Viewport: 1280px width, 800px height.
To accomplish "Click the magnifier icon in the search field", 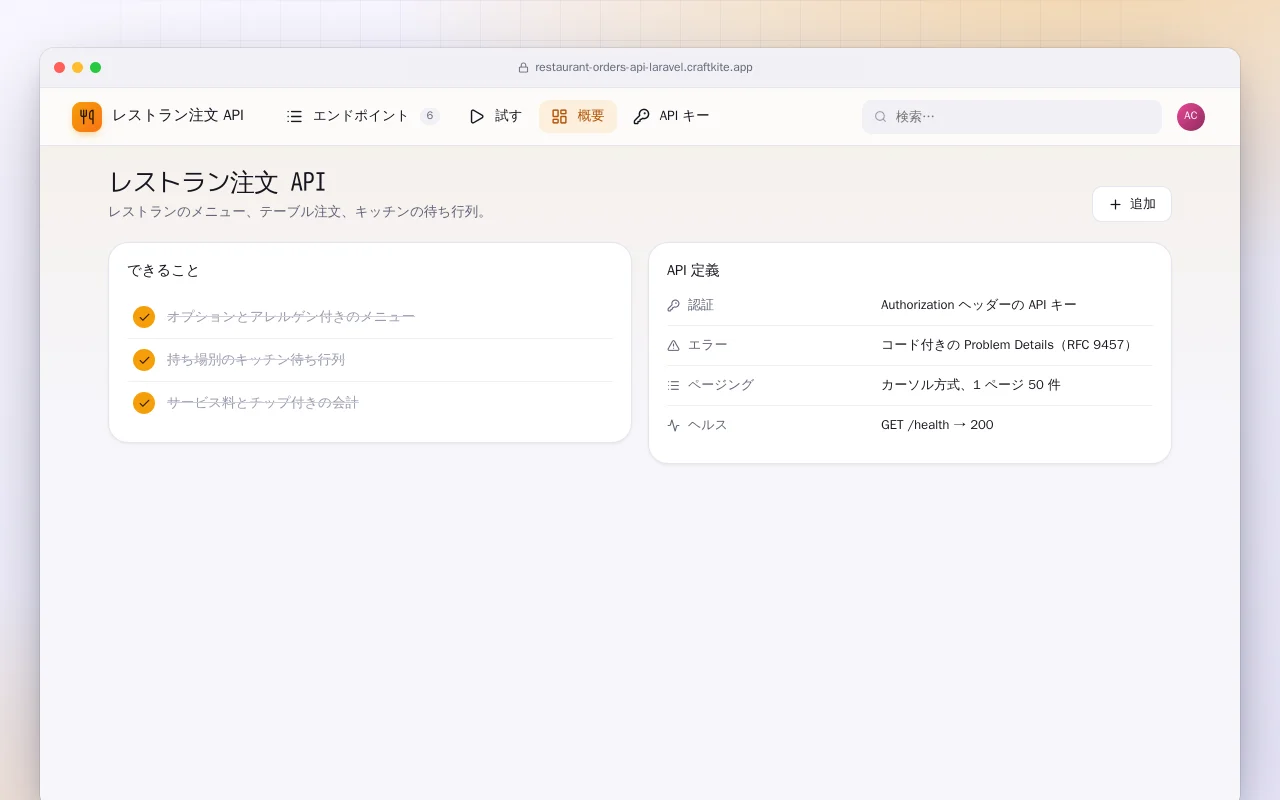I will [x=881, y=117].
